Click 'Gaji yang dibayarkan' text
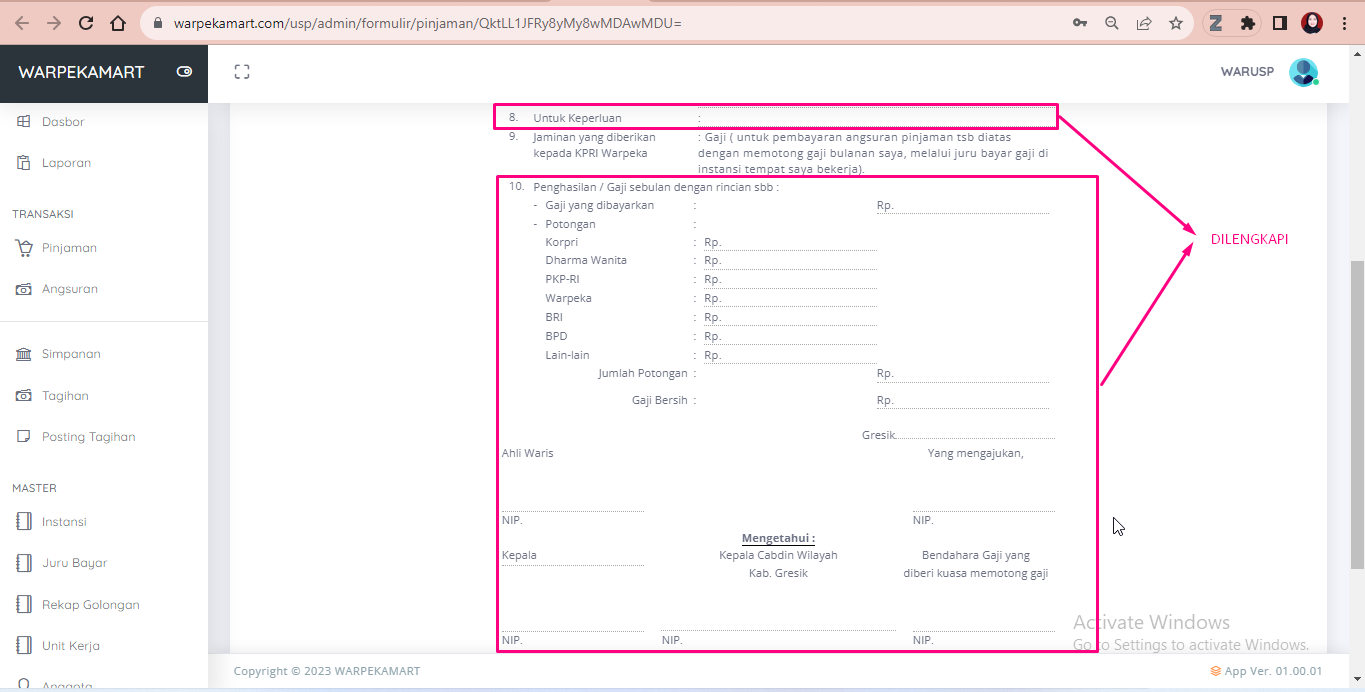The height and width of the screenshot is (692, 1365). tap(600, 205)
